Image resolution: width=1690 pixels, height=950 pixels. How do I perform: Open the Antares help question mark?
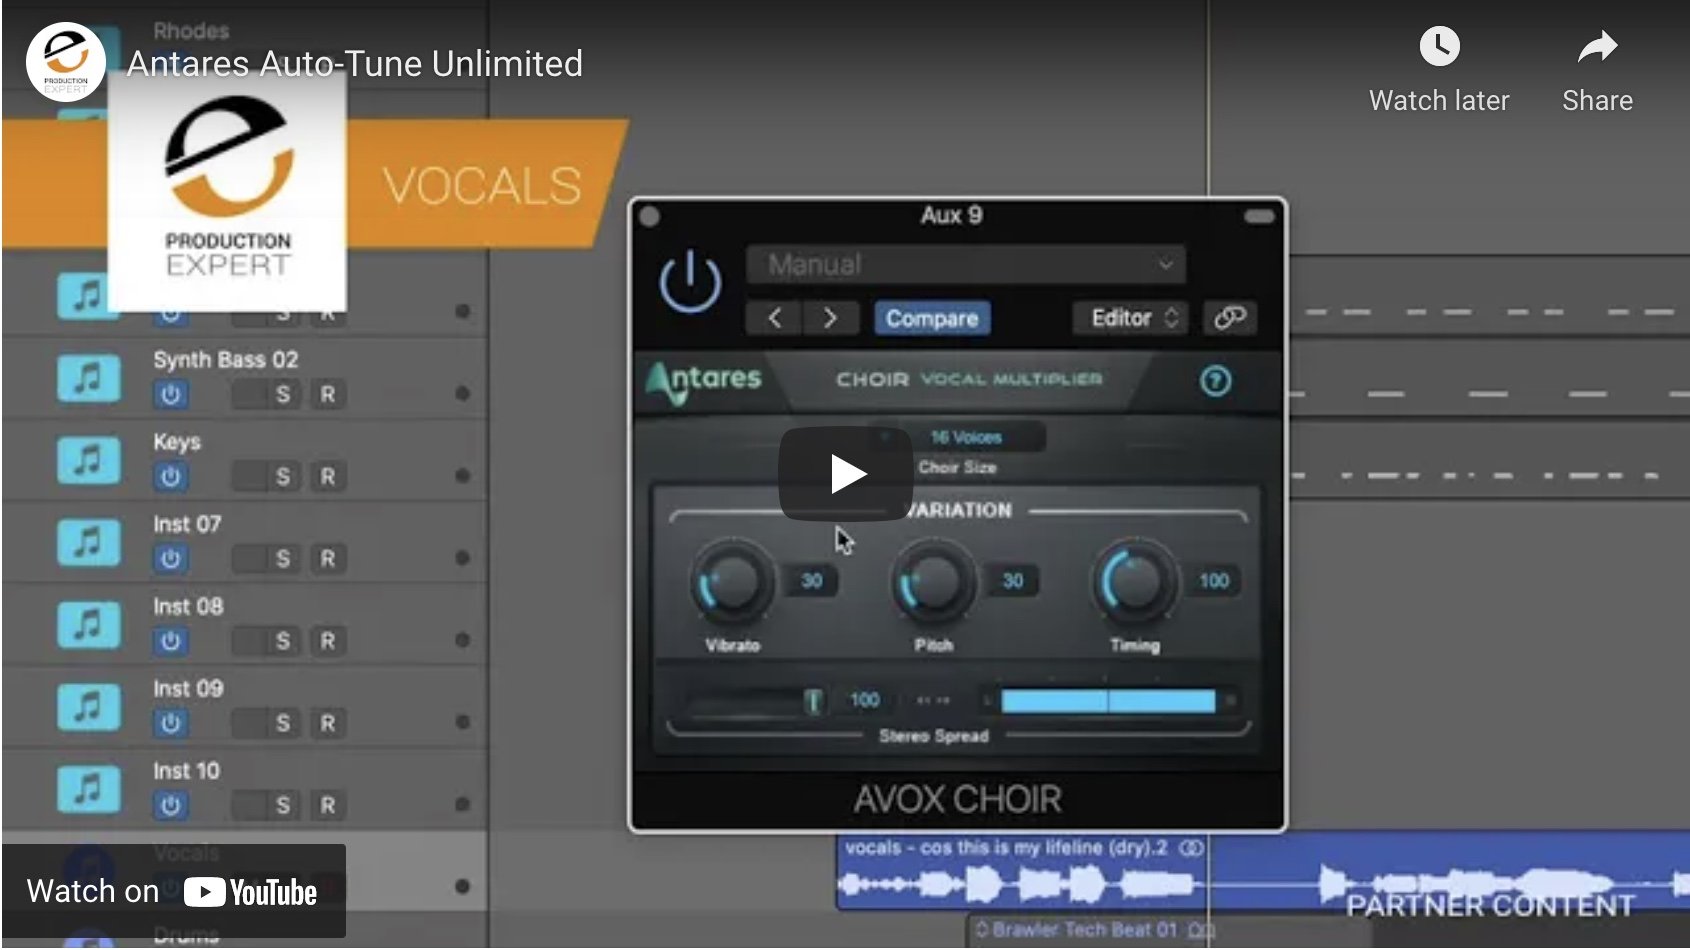tap(1215, 381)
